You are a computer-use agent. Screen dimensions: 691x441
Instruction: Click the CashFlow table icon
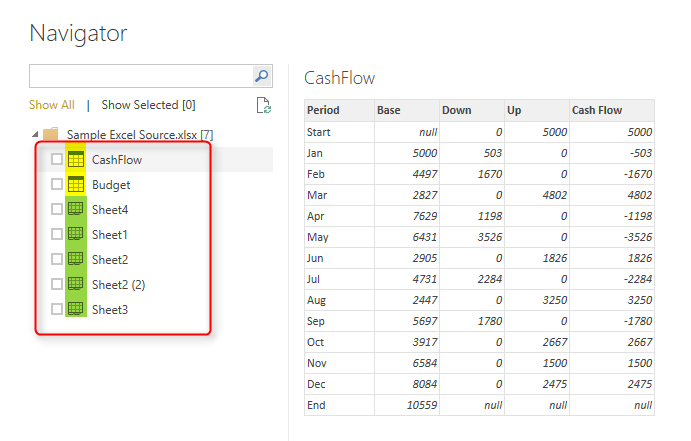pyautogui.click(x=76, y=159)
